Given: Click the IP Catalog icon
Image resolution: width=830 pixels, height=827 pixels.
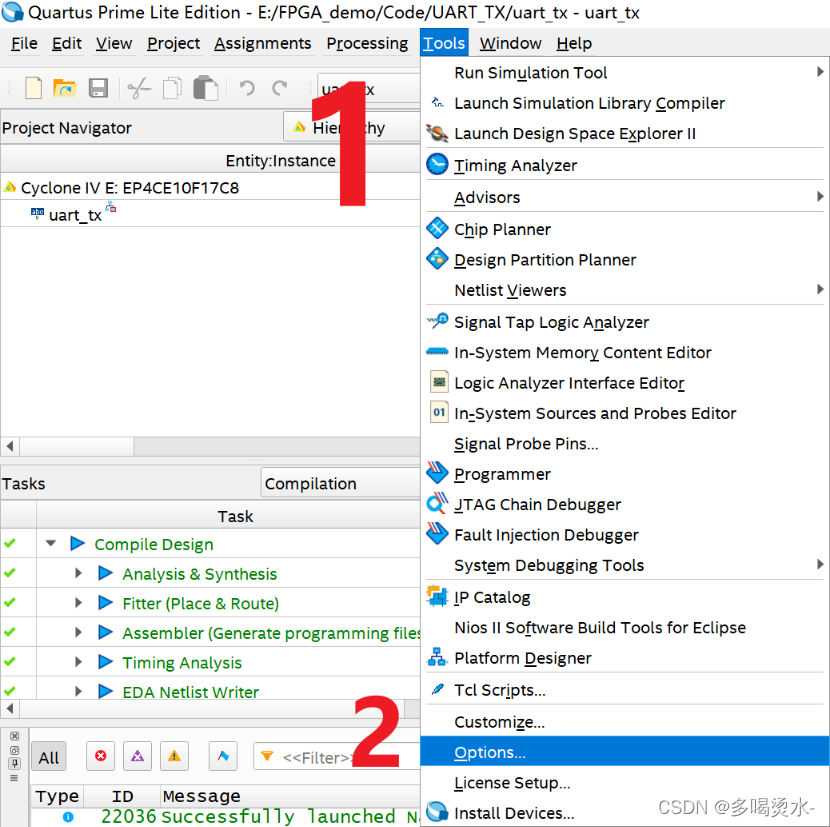Looking at the screenshot, I should pos(437,596).
